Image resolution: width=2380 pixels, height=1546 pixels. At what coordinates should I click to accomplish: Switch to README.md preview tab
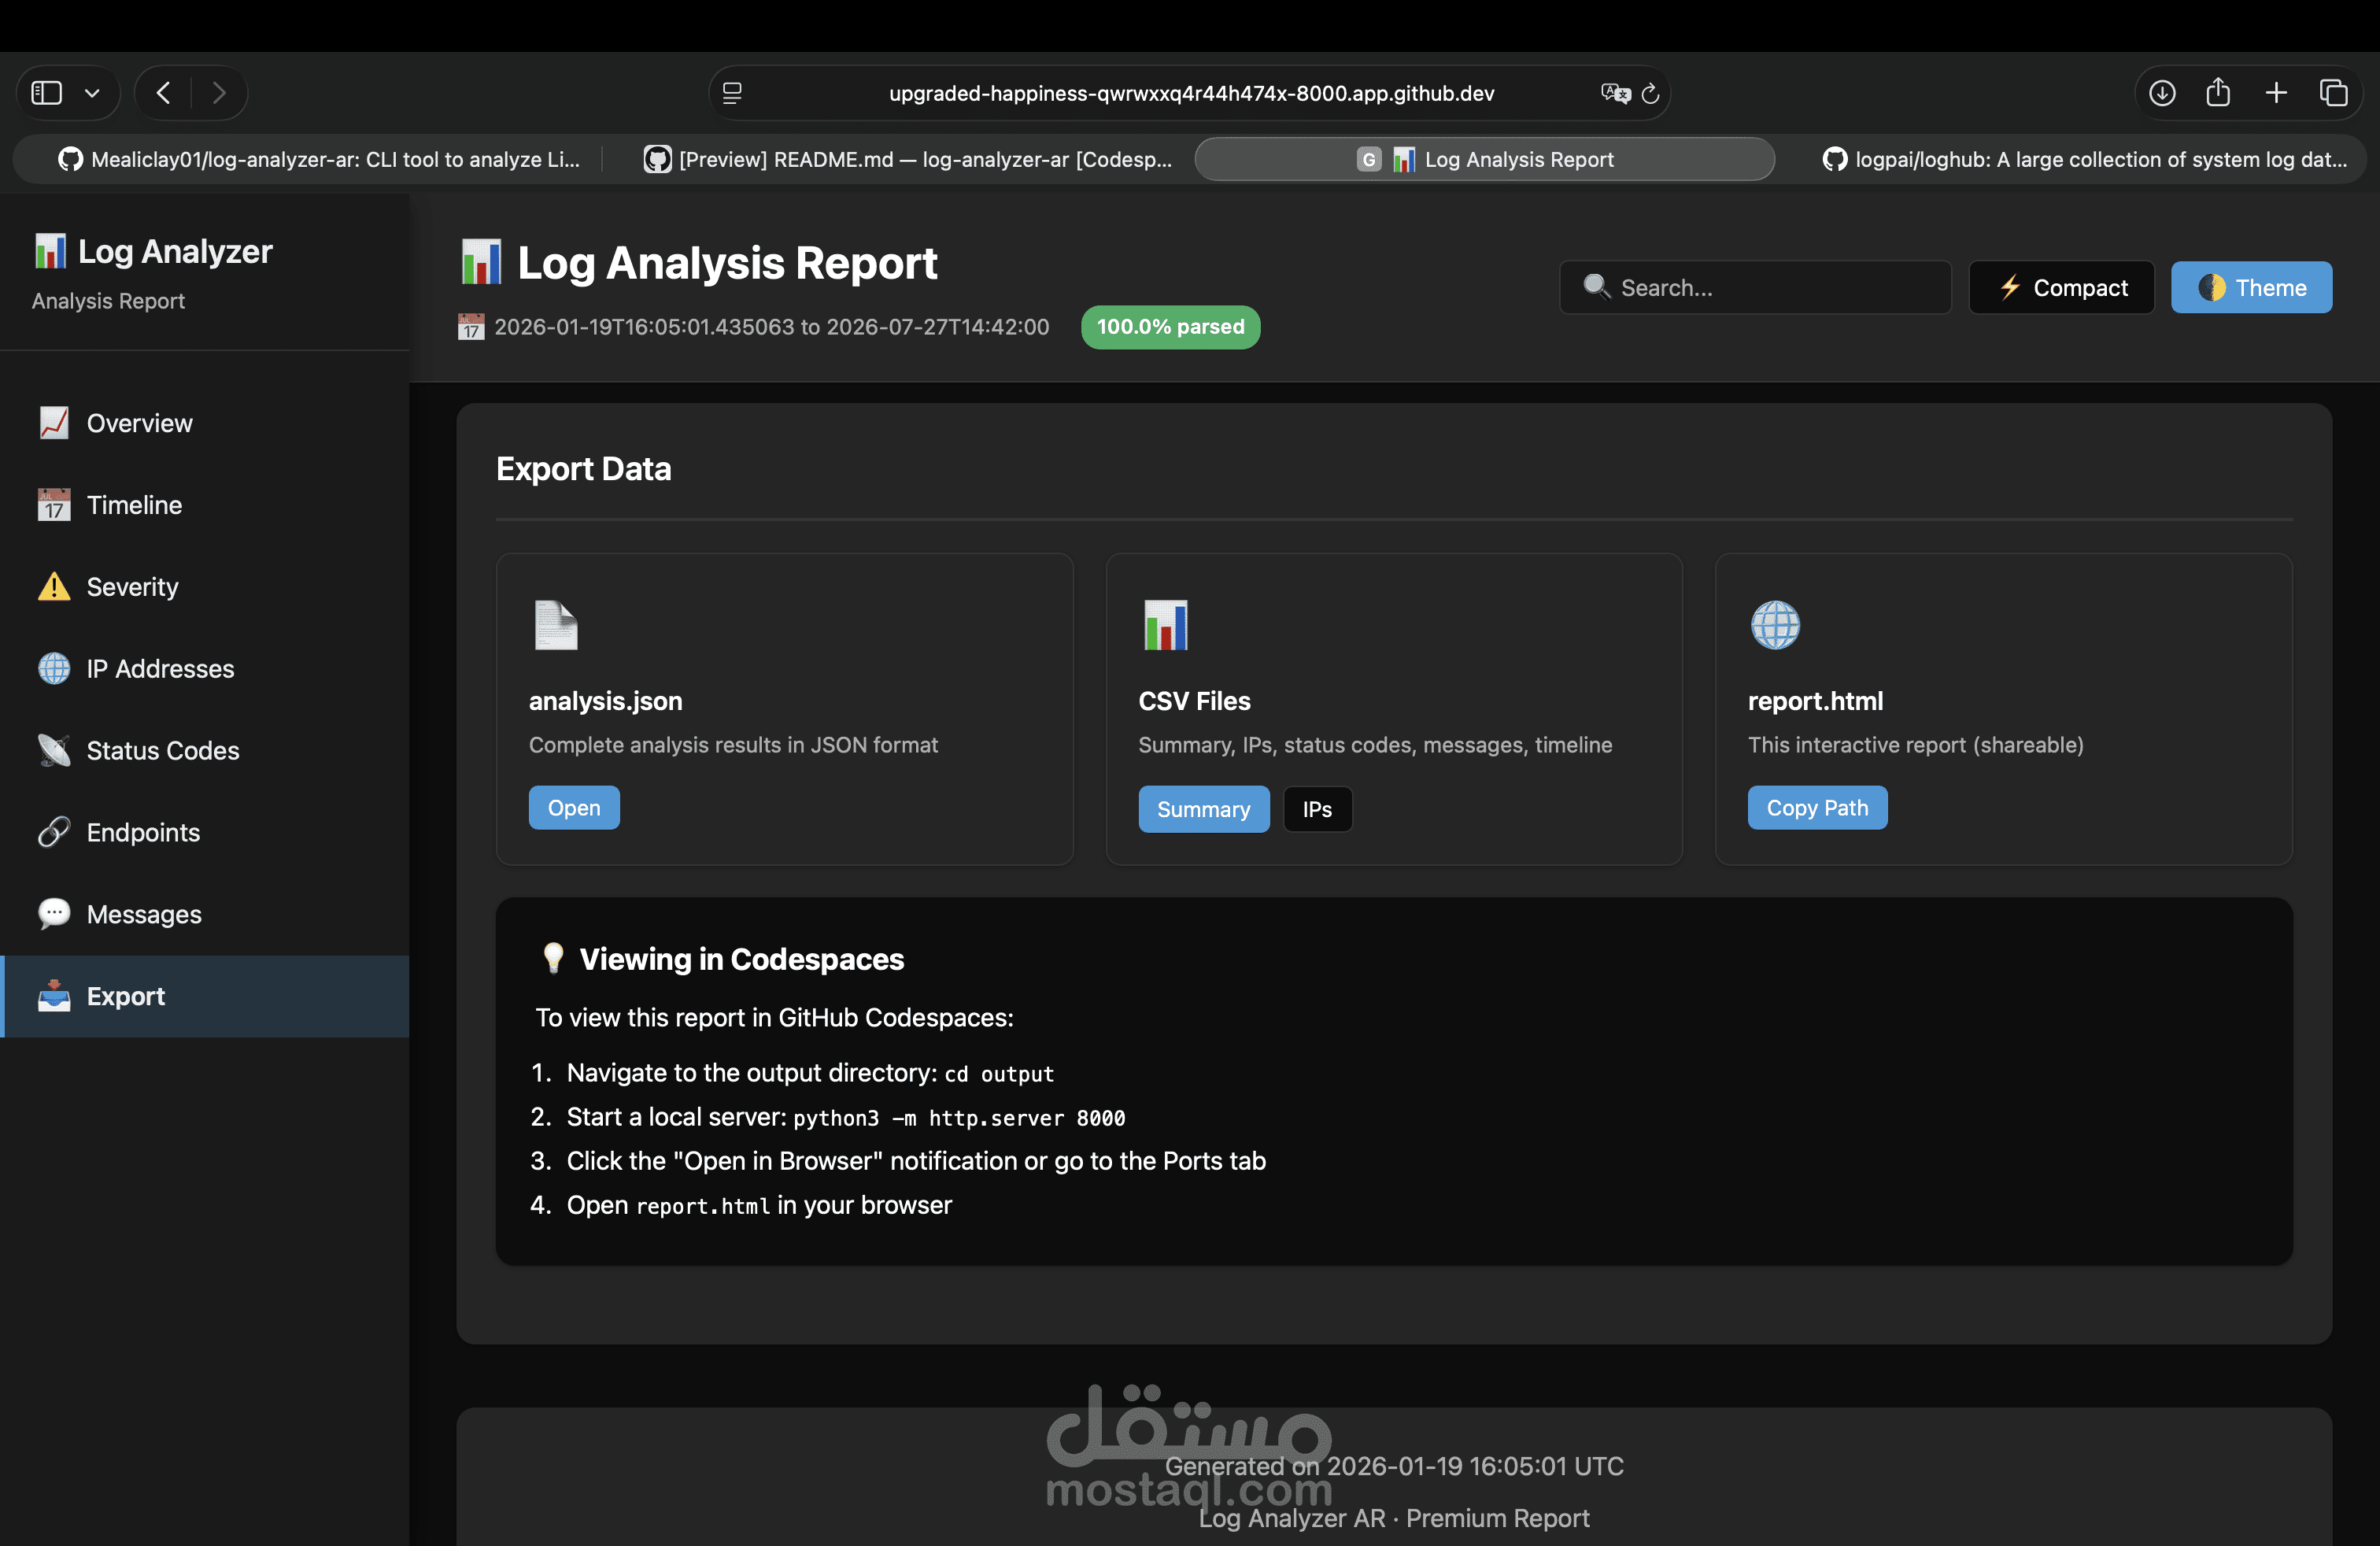(x=908, y=160)
